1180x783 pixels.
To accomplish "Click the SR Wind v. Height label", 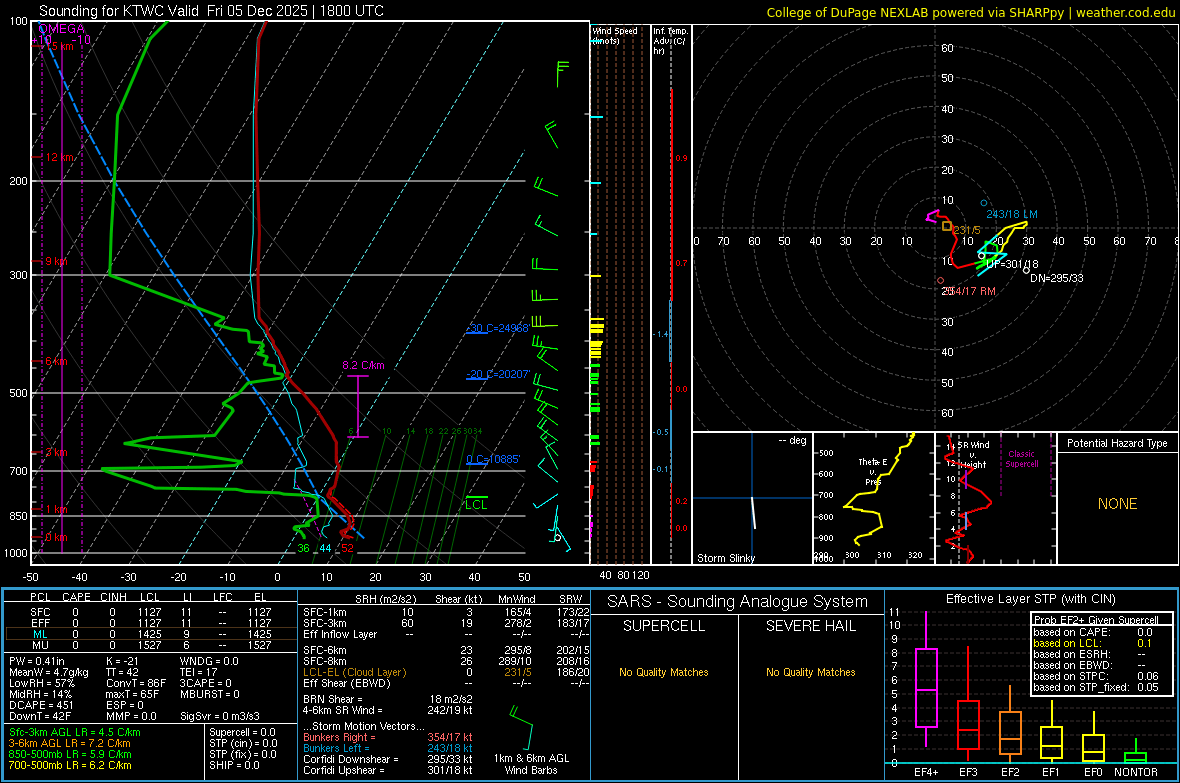I will pyautogui.click(x=972, y=455).
